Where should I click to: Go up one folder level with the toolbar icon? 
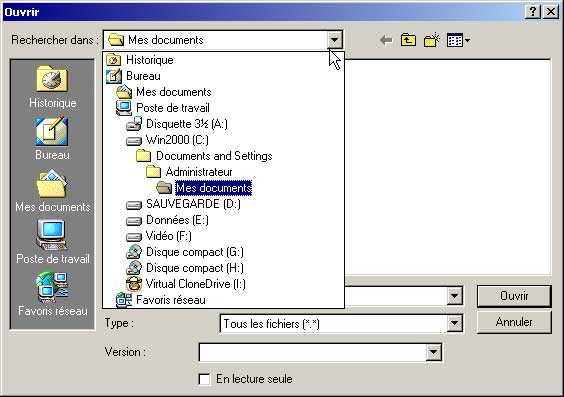pos(408,40)
